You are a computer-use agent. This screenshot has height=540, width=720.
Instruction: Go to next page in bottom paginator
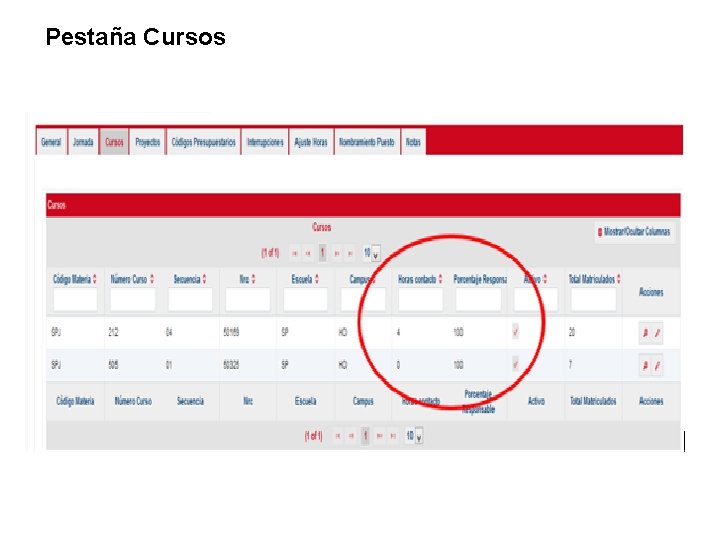coord(379,436)
